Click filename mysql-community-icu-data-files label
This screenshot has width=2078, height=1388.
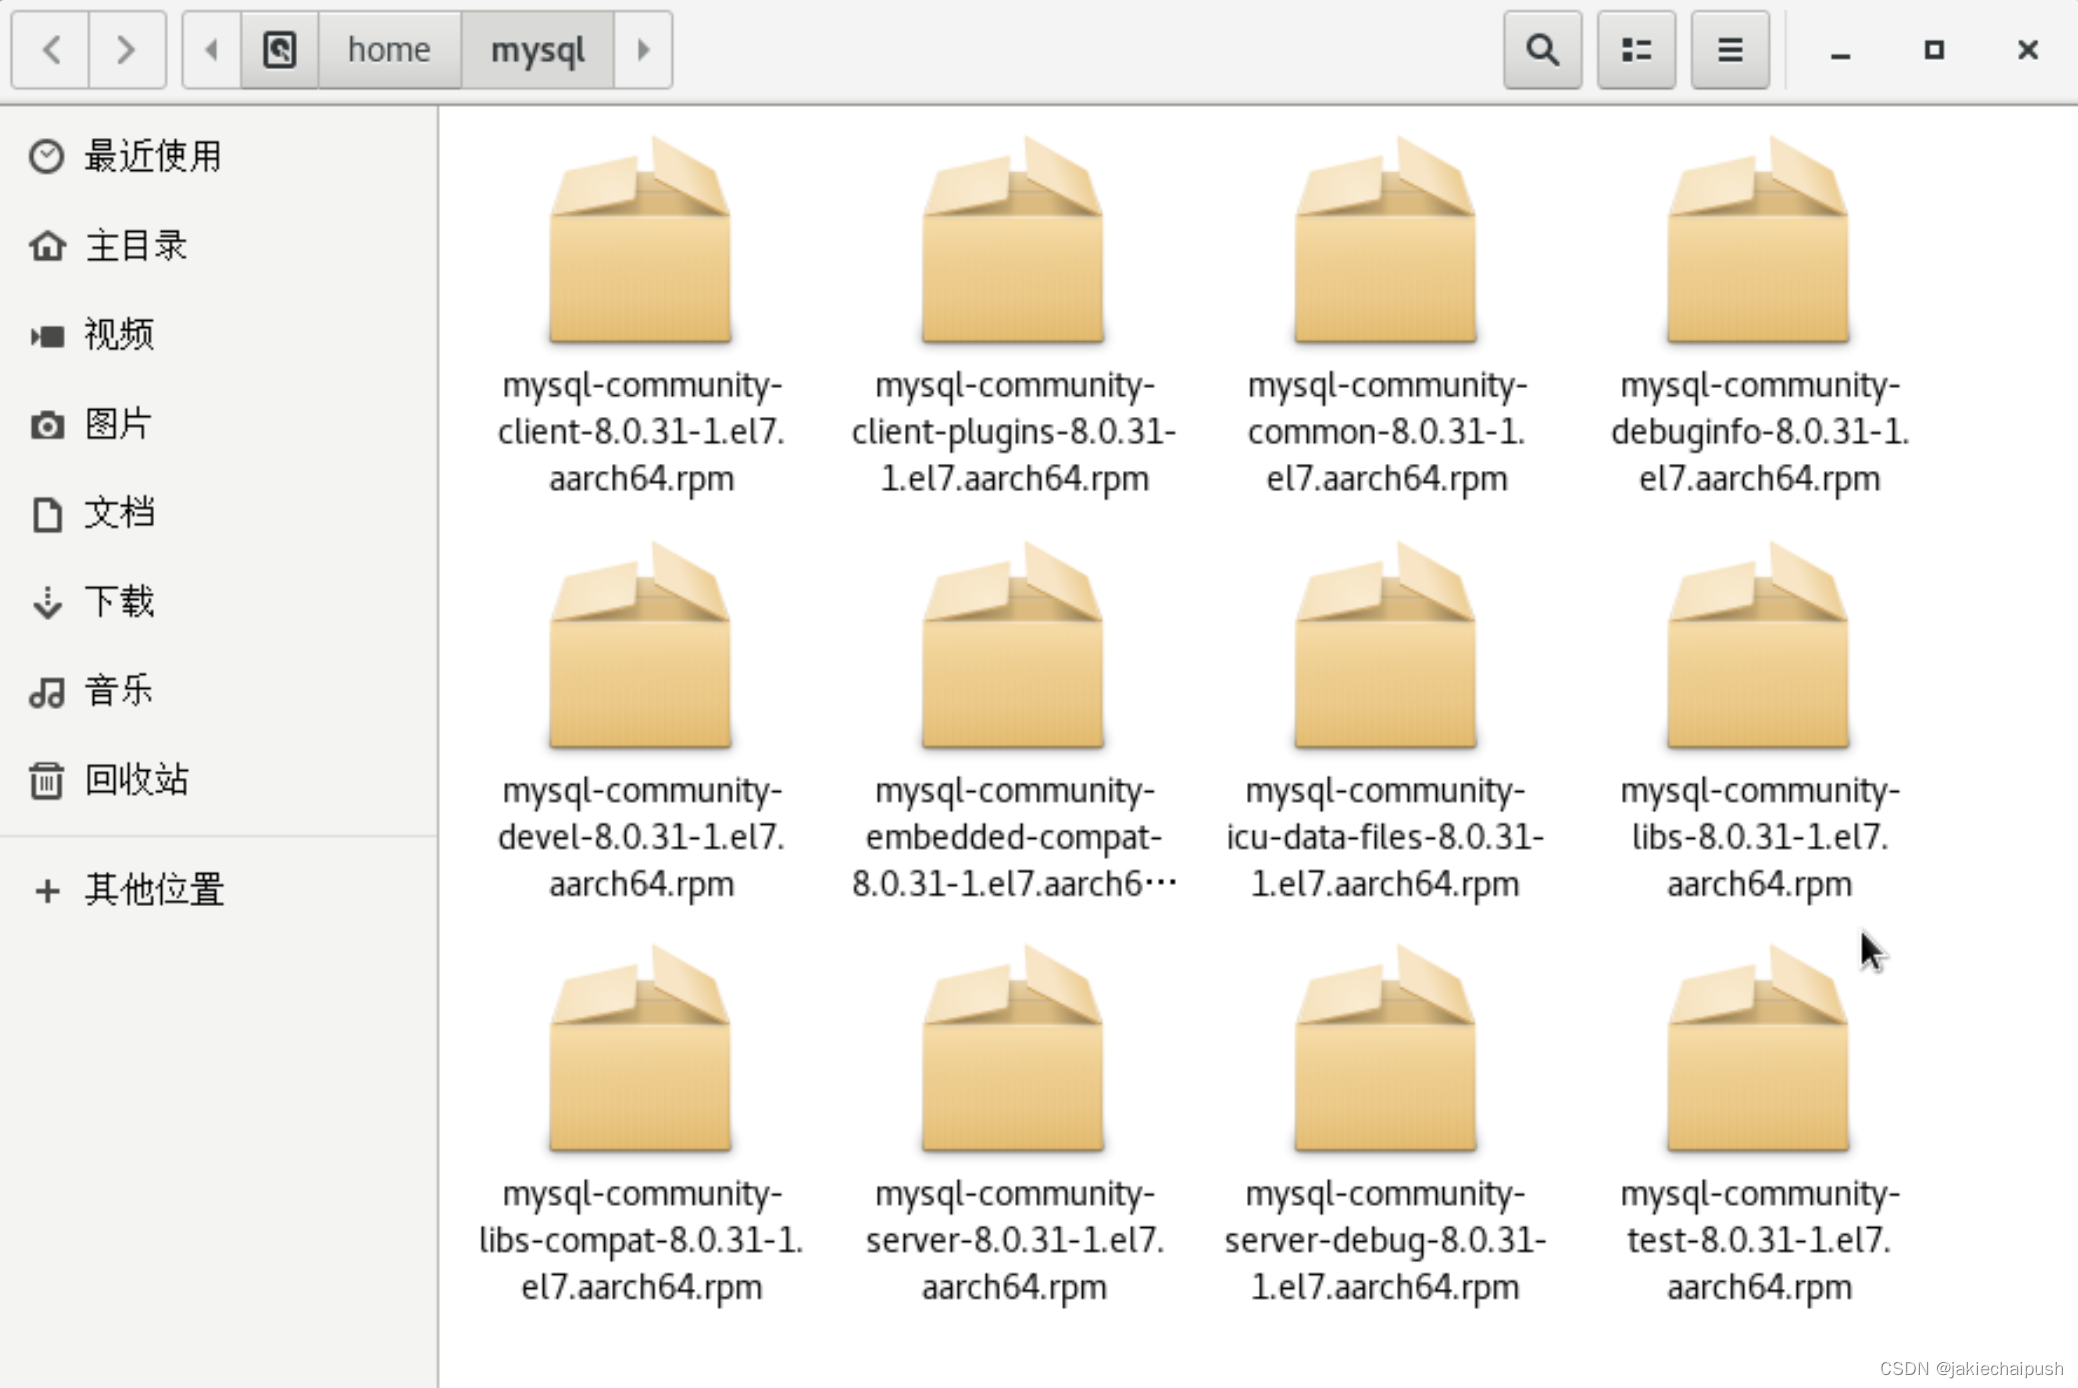1386,837
